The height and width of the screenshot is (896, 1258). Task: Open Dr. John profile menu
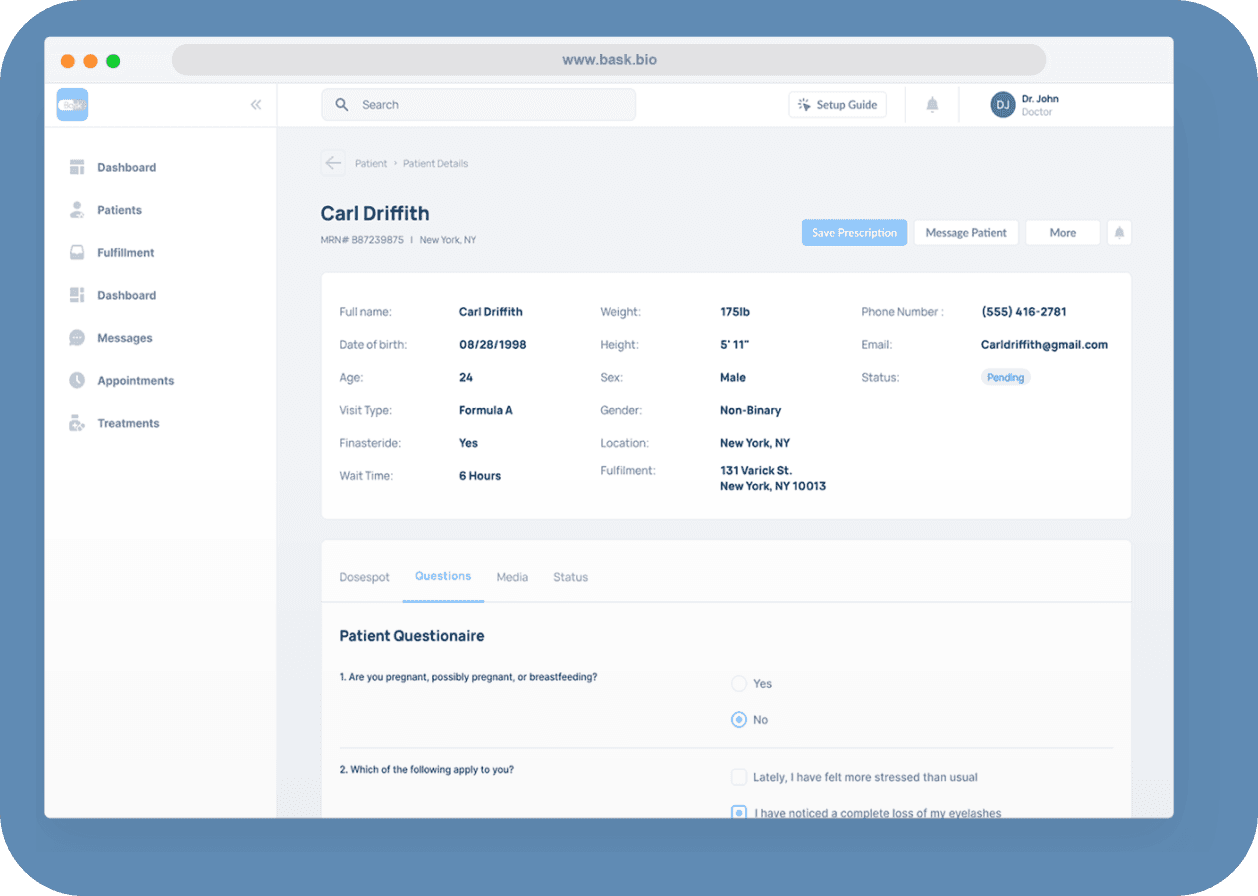tap(1025, 105)
